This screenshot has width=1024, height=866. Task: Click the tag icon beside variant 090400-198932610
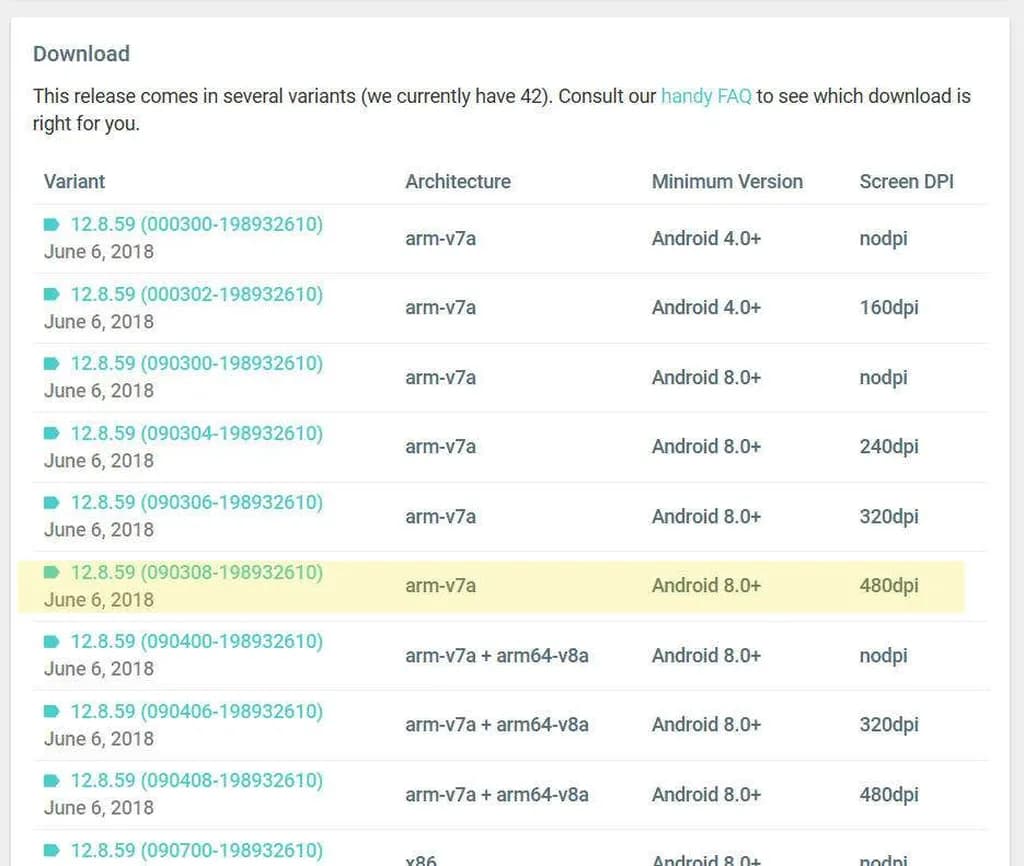[x=52, y=642]
